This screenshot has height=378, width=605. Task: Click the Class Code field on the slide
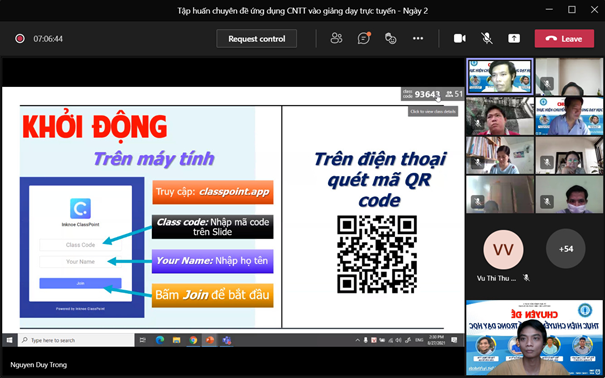pos(80,245)
